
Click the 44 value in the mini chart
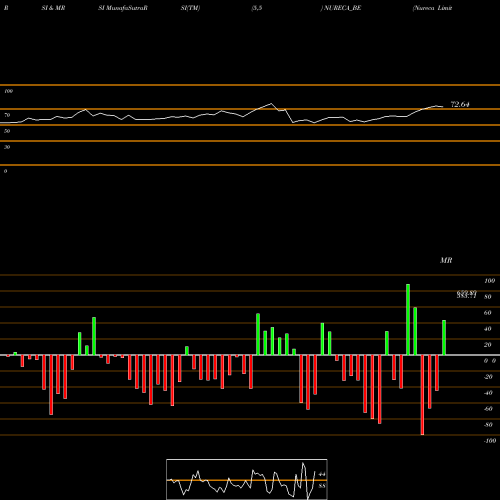tap(322, 474)
